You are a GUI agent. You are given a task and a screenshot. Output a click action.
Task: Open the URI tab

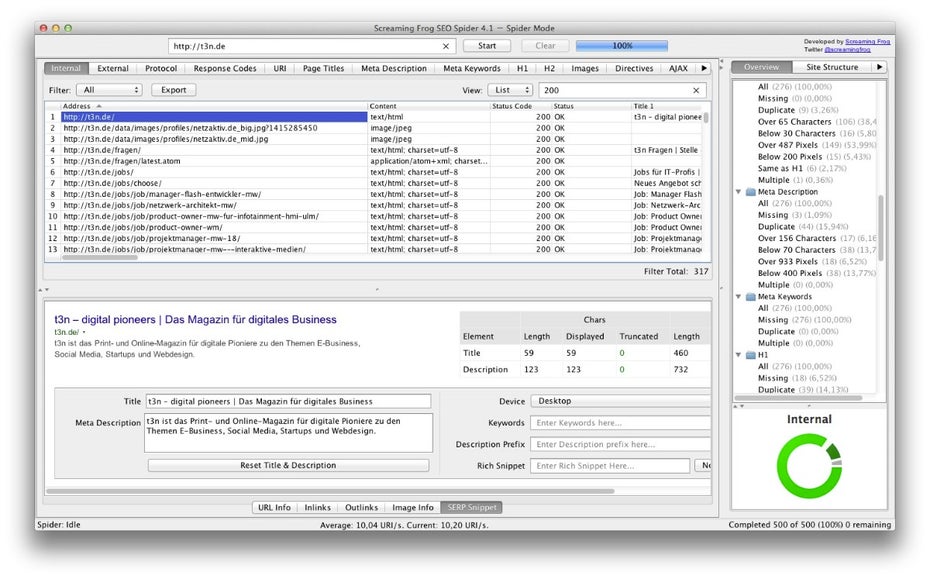[280, 68]
